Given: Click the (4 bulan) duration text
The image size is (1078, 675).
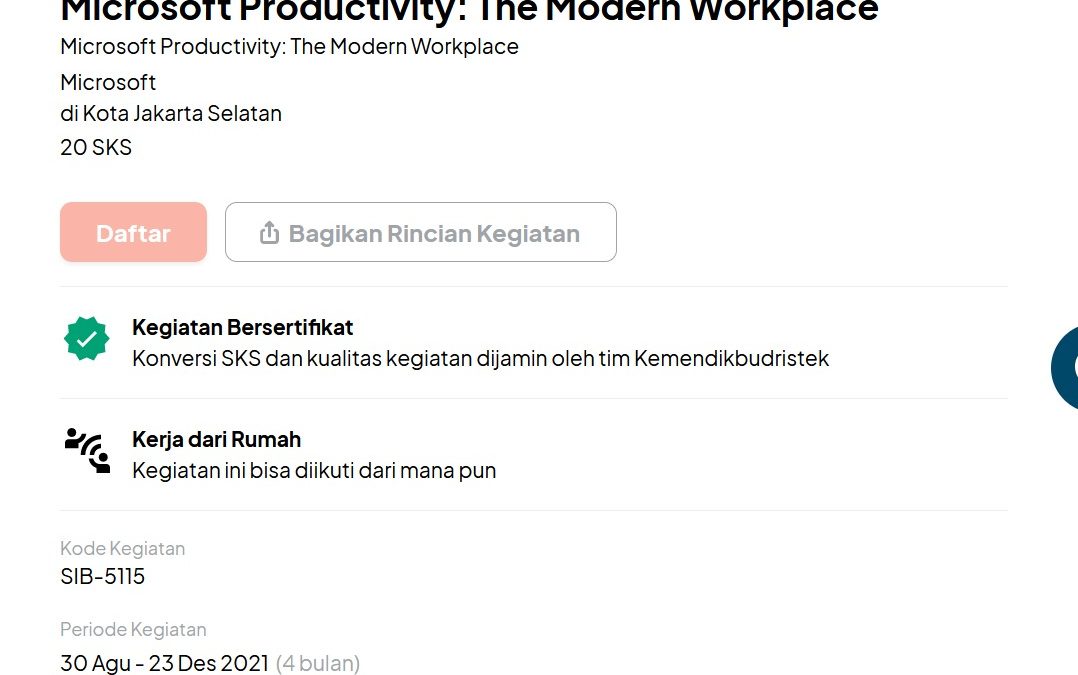Looking at the screenshot, I should (x=318, y=663).
